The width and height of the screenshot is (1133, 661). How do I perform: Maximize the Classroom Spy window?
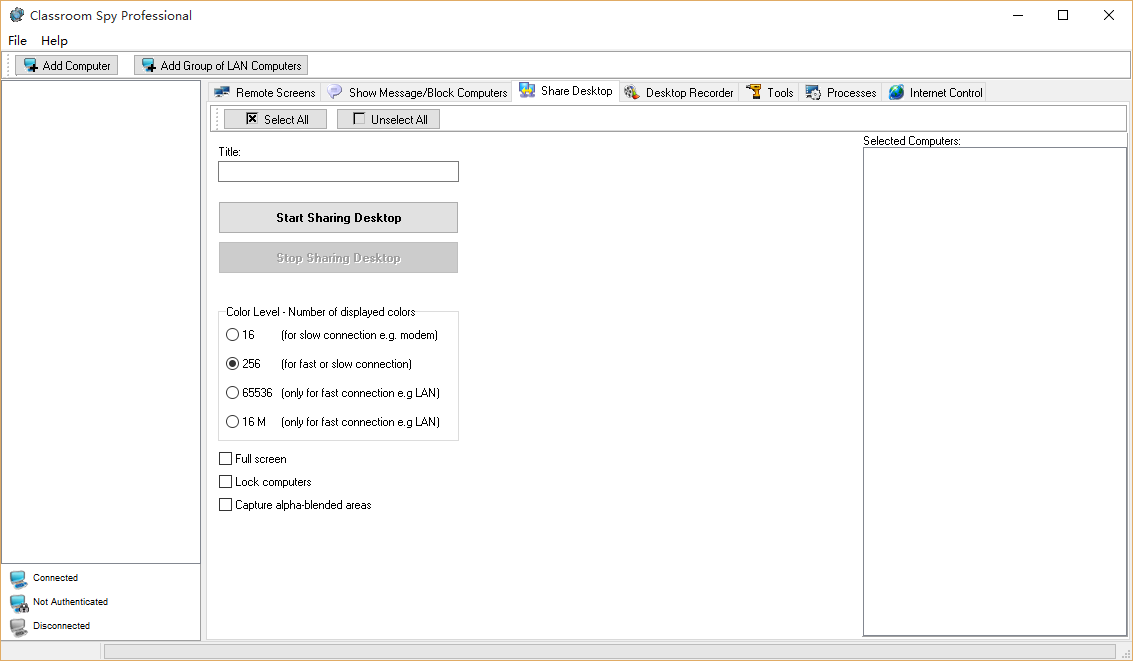(1063, 15)
